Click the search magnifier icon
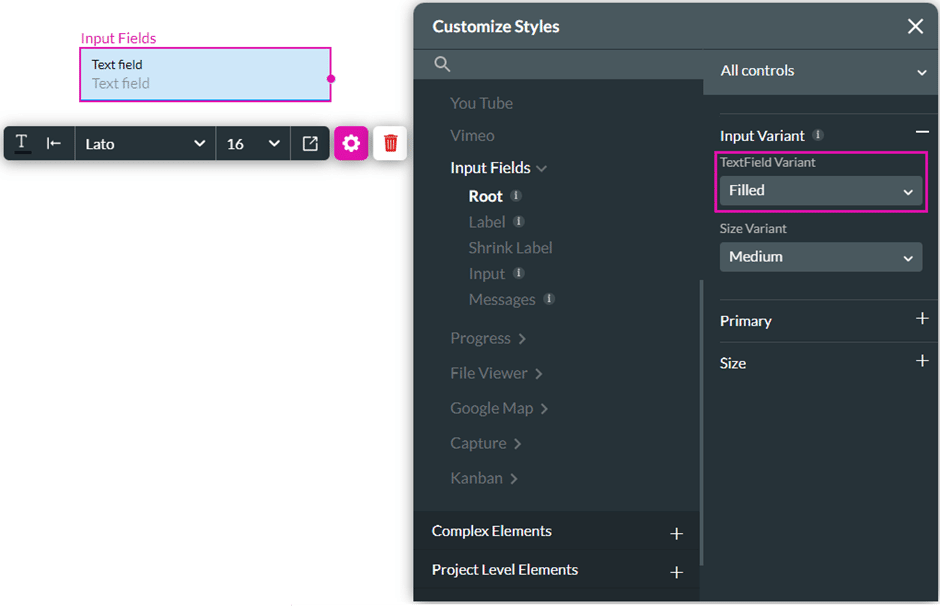Viewport: 940px width, 606px height. click(x=442, y=65)
